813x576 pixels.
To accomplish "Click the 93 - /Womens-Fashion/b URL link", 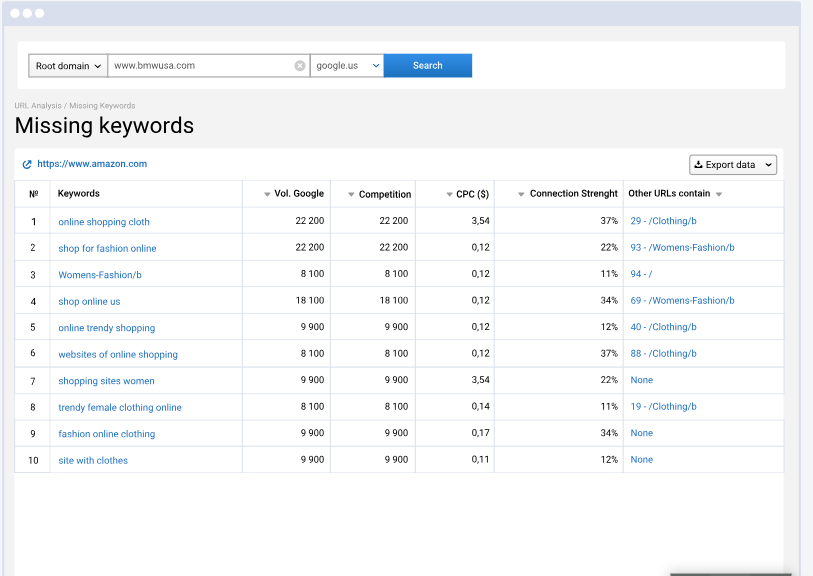I will click(681, 247).
